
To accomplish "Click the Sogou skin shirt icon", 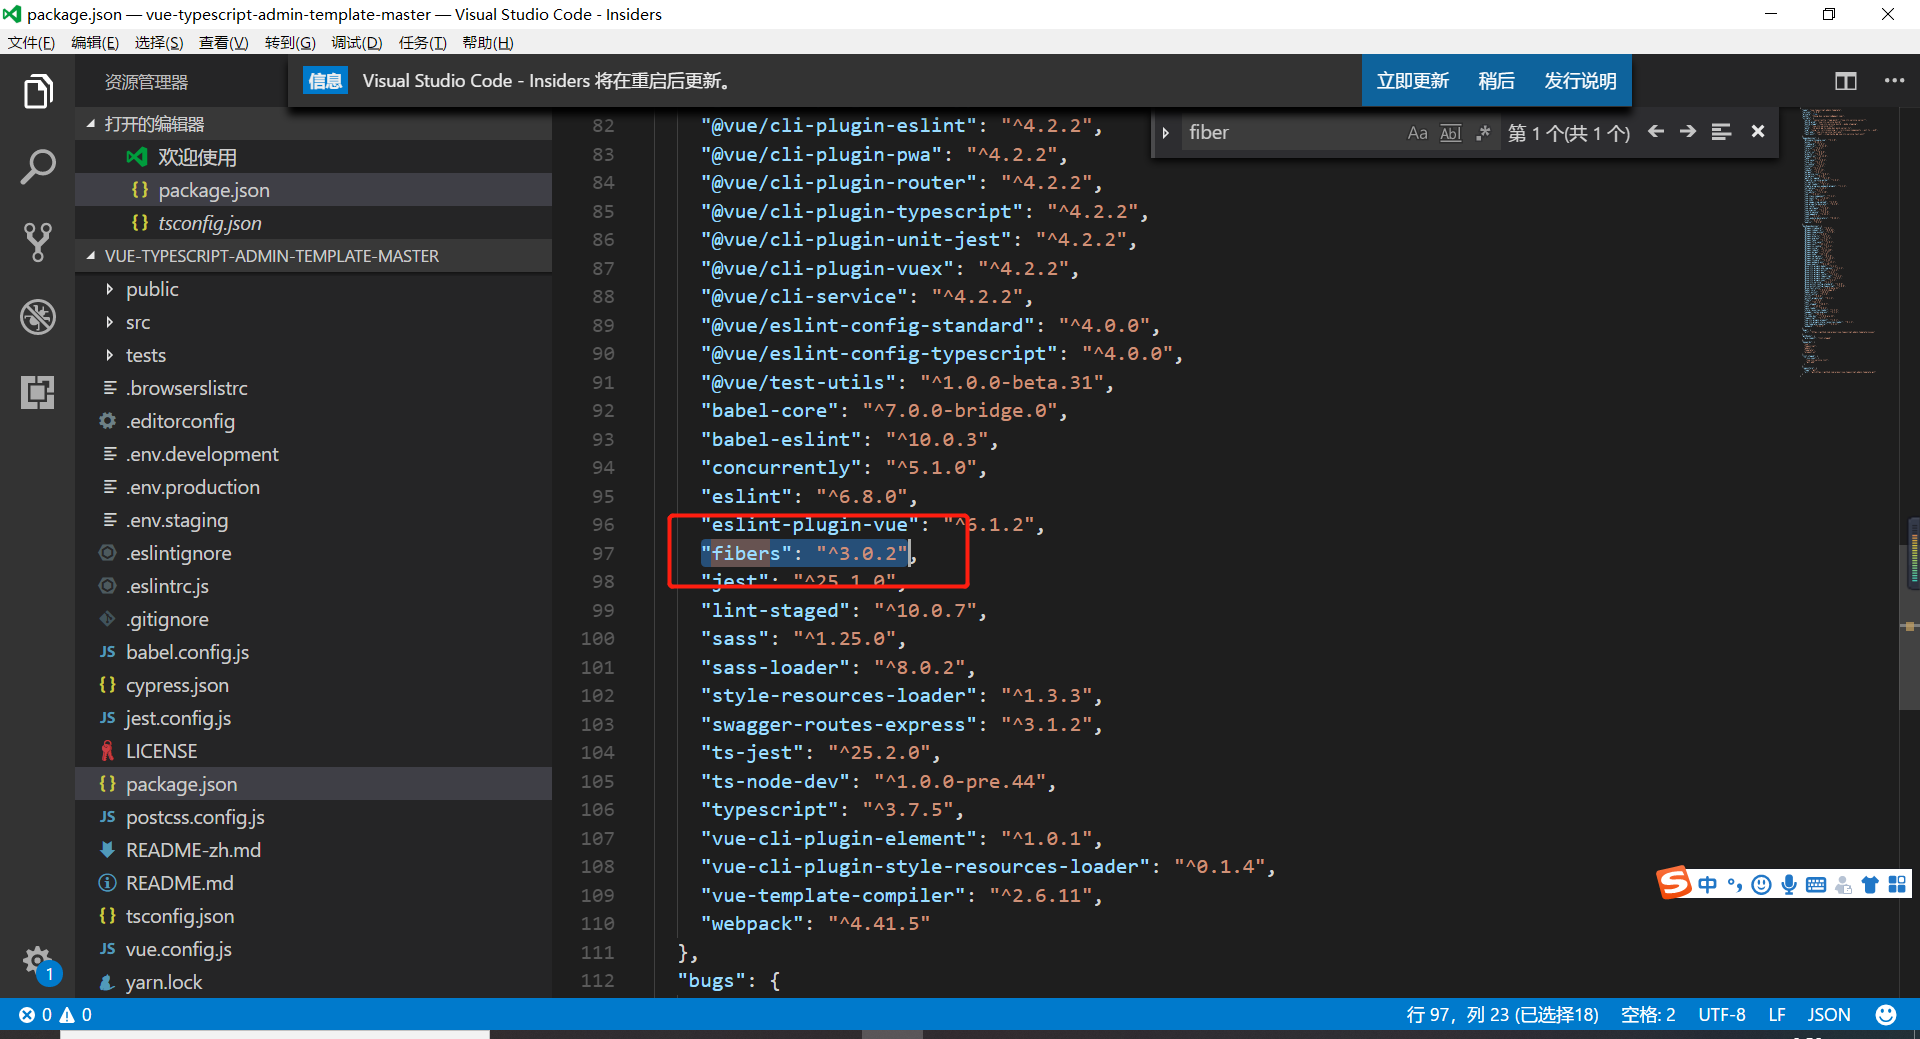I will click(1870, 885).
